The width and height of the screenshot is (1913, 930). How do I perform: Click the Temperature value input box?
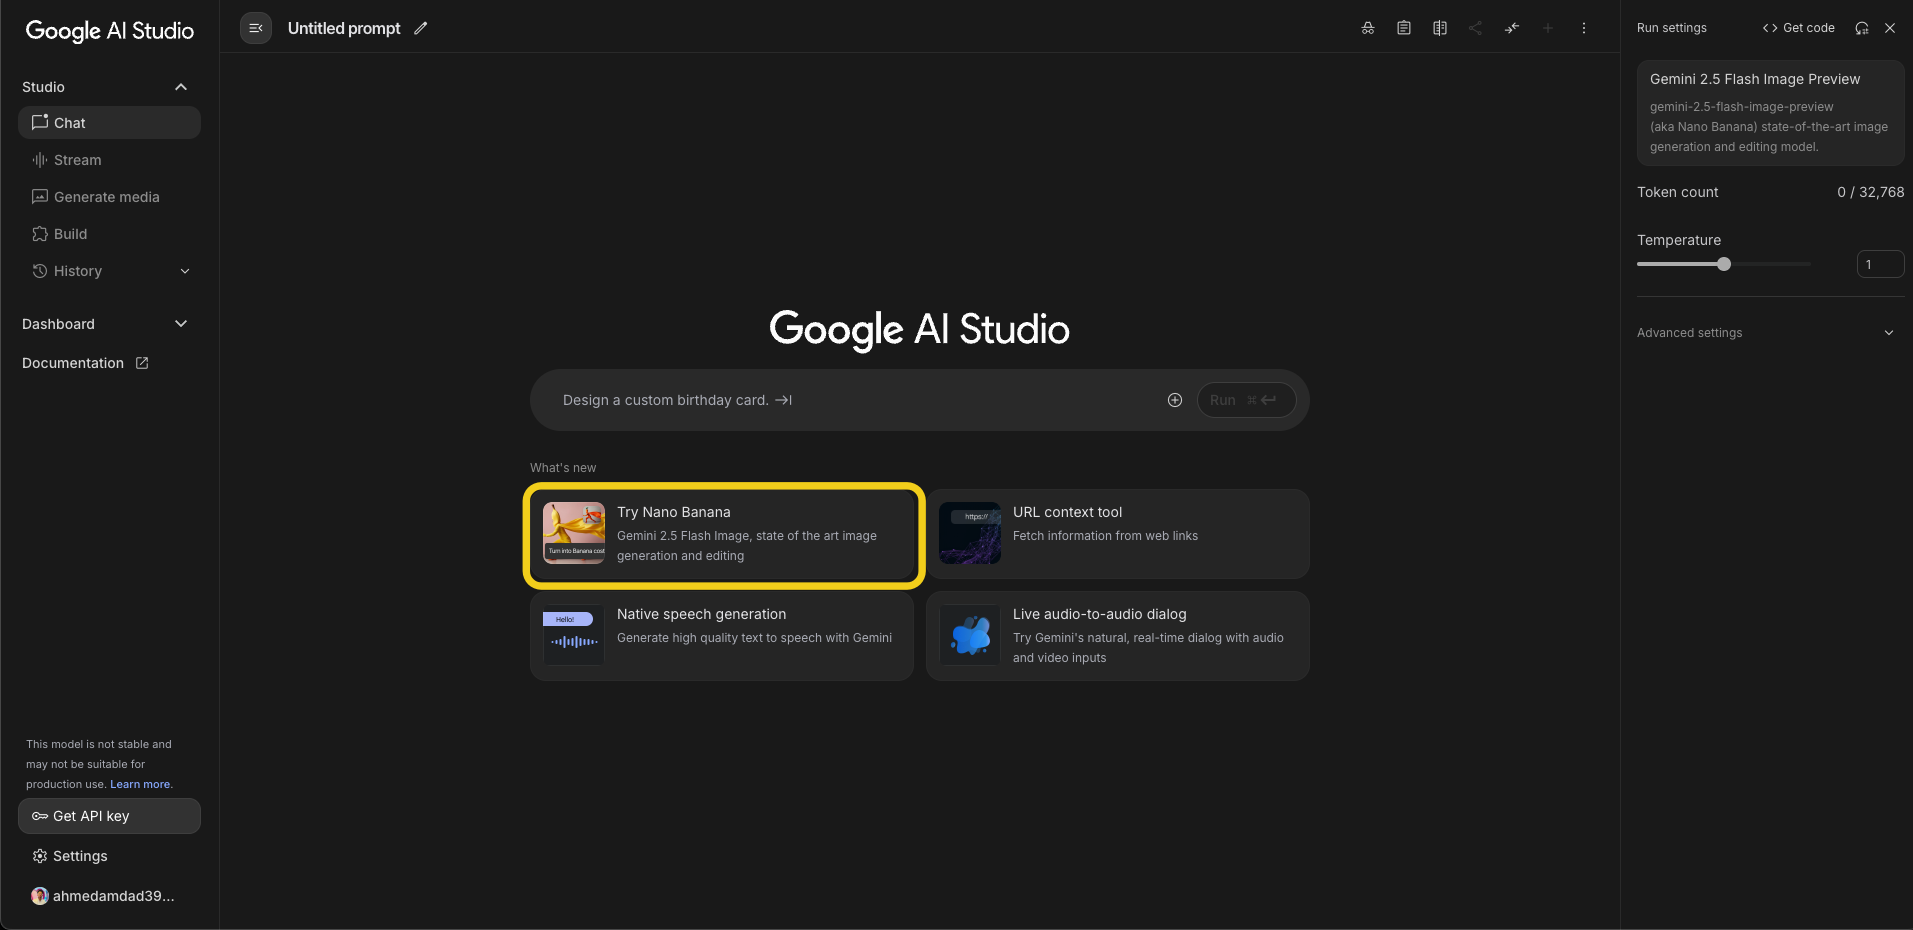(x=1880, y=264)
